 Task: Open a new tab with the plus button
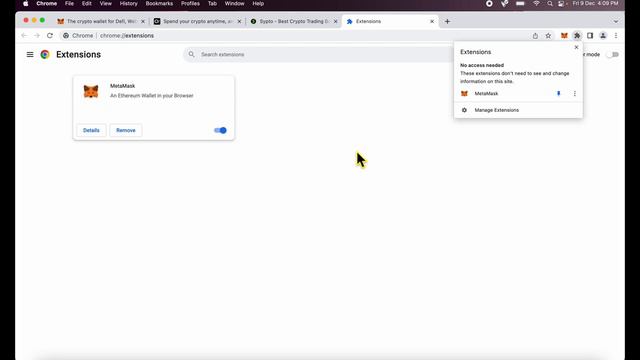447,21
